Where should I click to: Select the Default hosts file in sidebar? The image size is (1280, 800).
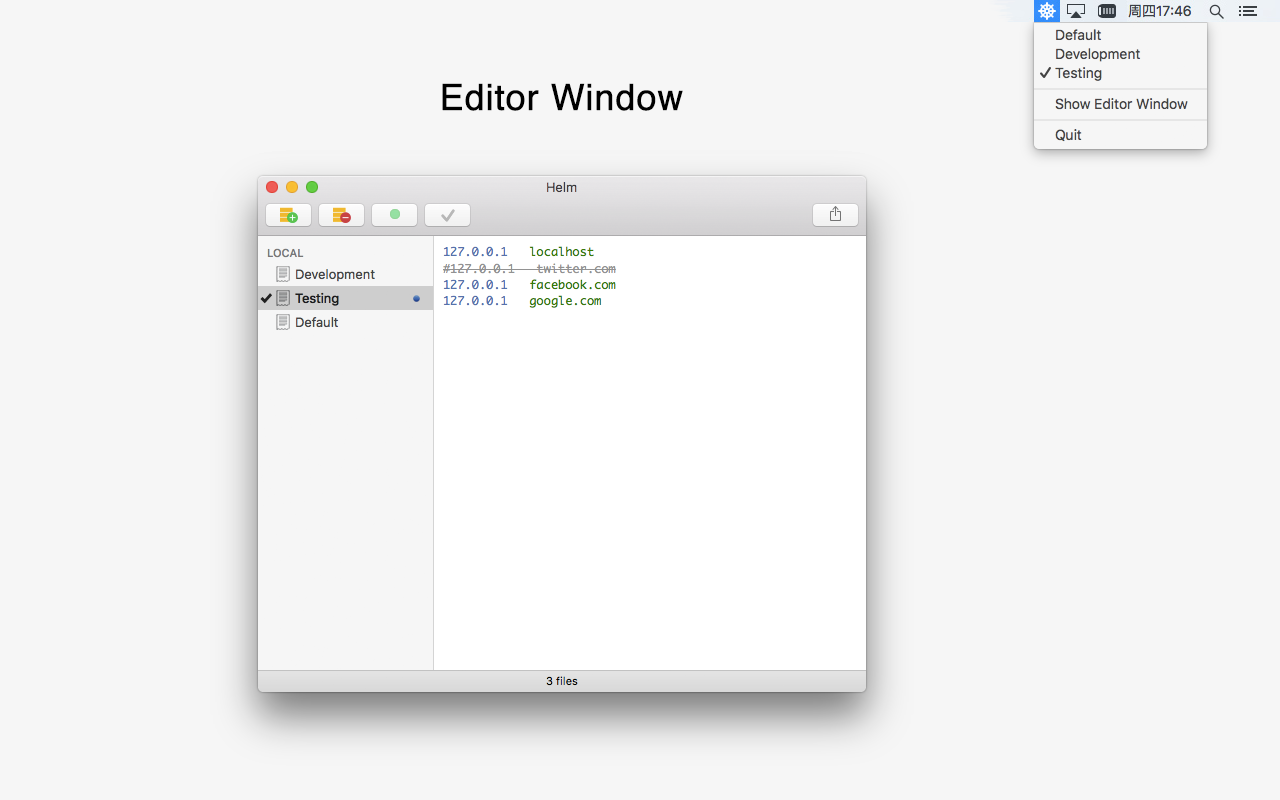pyautogui.click(x=315, y=321)
